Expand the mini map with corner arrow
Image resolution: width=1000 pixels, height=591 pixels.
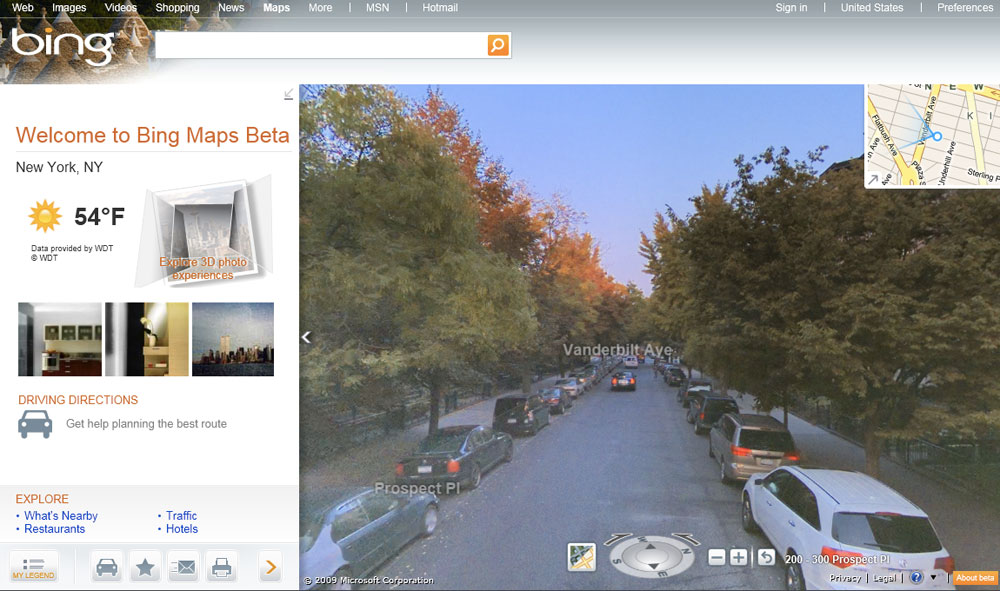[x=872, y=180]
